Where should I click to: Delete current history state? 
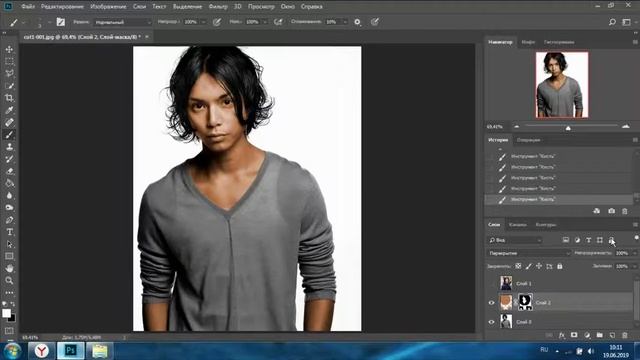pos(624,211)
